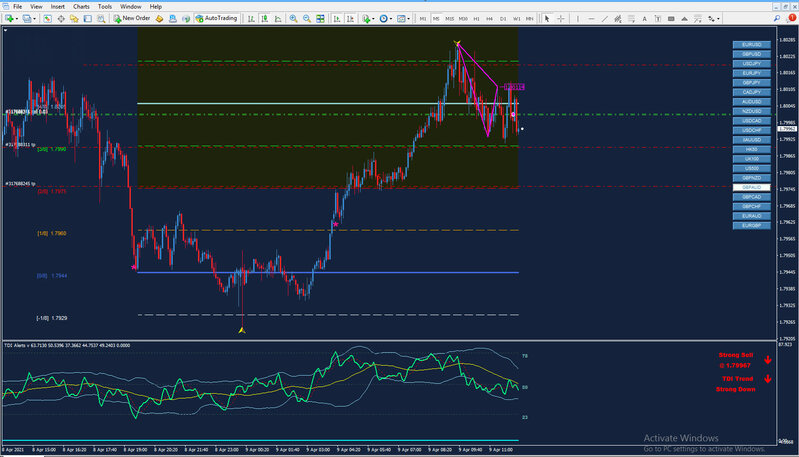Open the Window menu
Image resolution: width=799 pixels, height=457 pixels.
pos(130,7)
